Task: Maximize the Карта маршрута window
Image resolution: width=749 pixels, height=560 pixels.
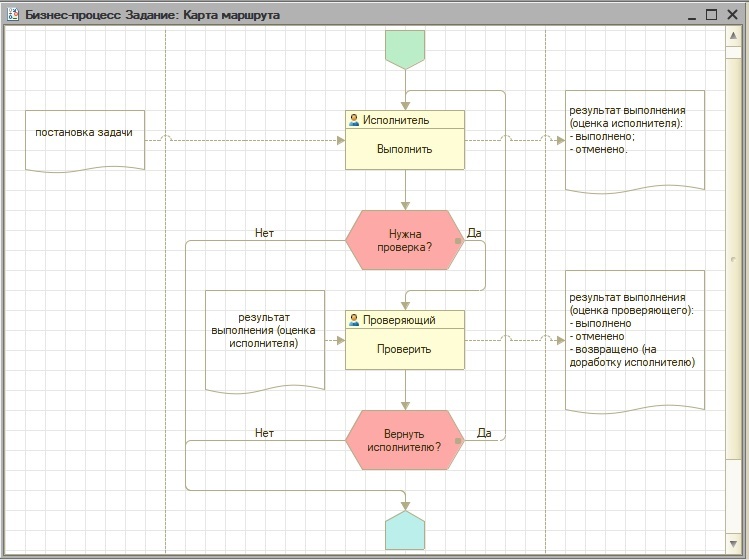Action: tap(711, 15)
